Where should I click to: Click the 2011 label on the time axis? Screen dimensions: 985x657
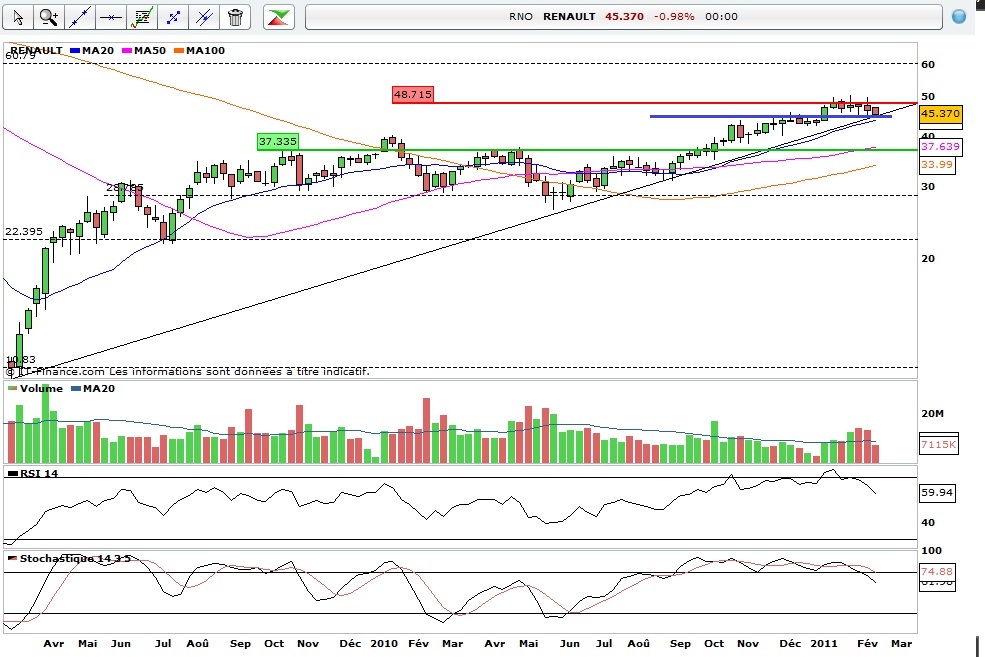824,643
